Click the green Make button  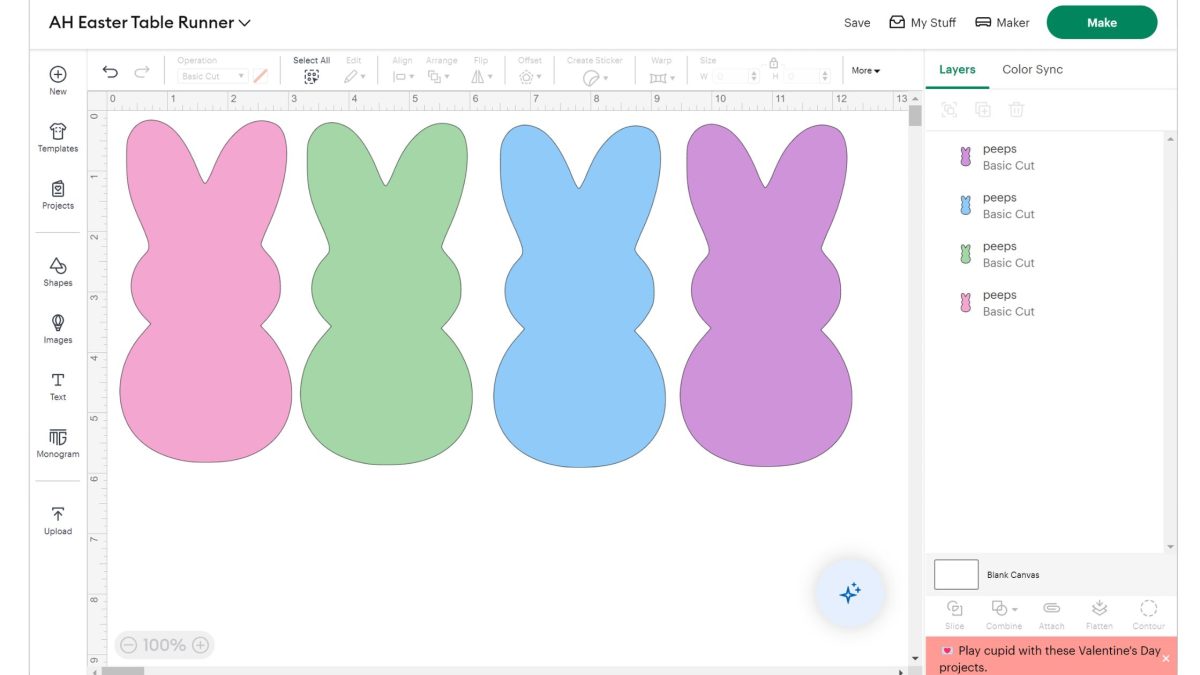tap(1102, 22)
